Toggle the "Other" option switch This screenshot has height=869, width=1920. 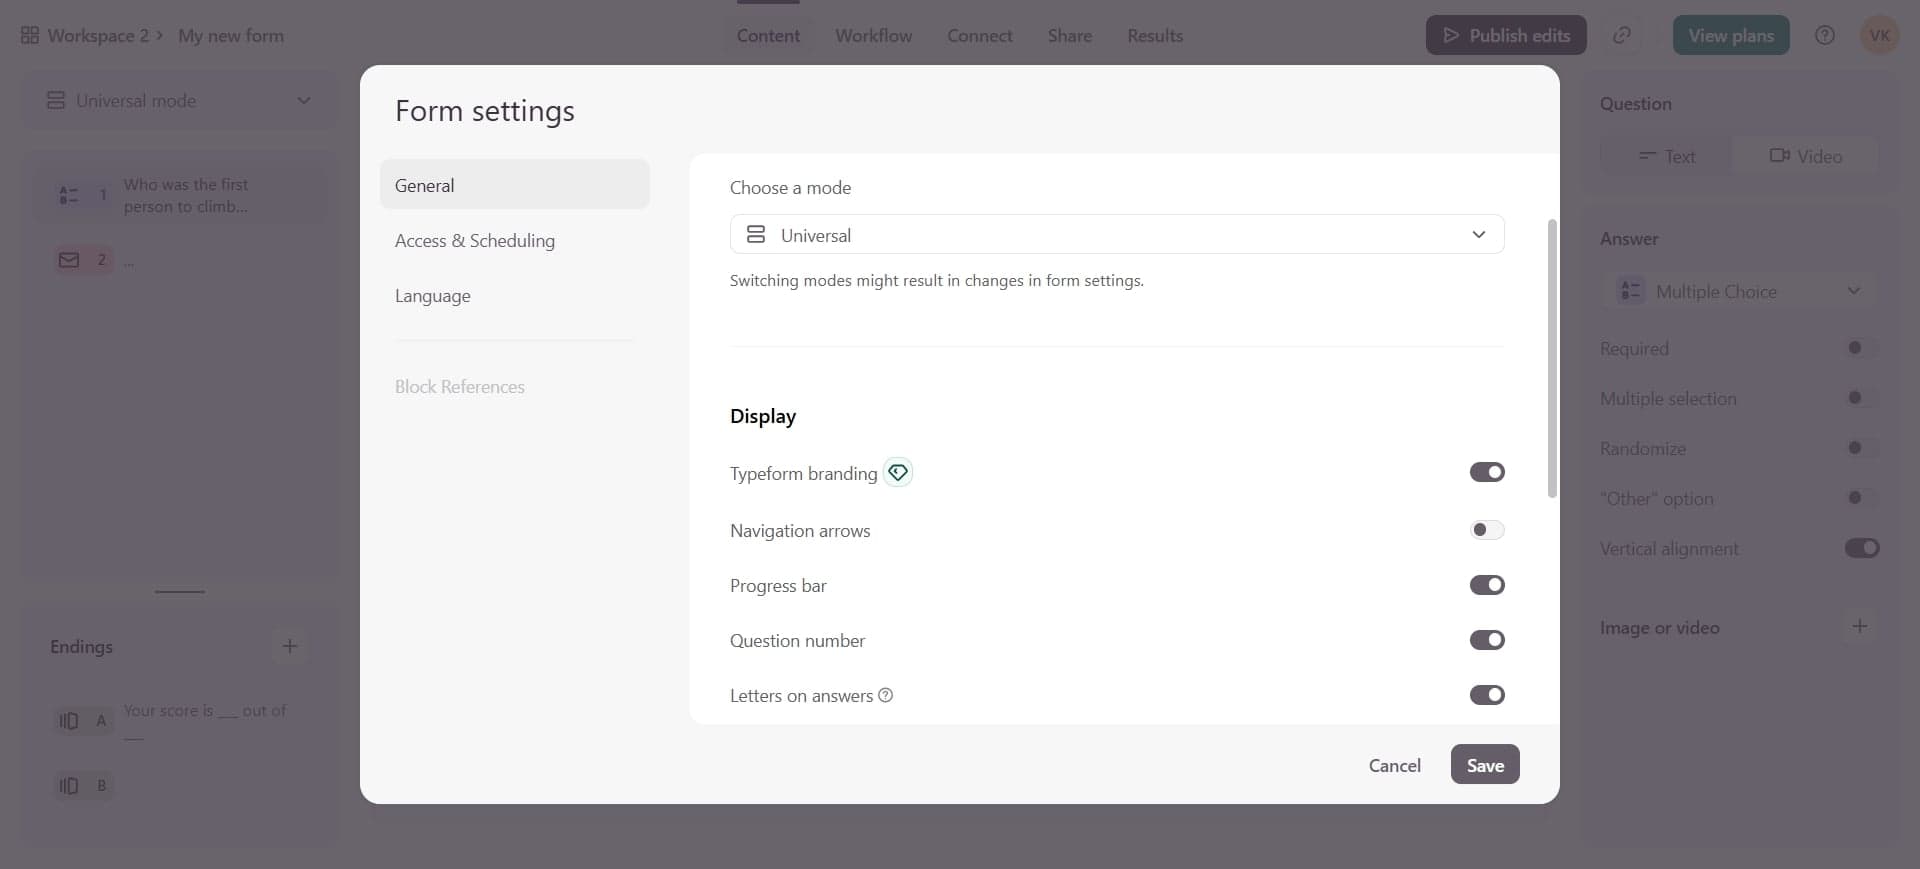click(1862, 498)
